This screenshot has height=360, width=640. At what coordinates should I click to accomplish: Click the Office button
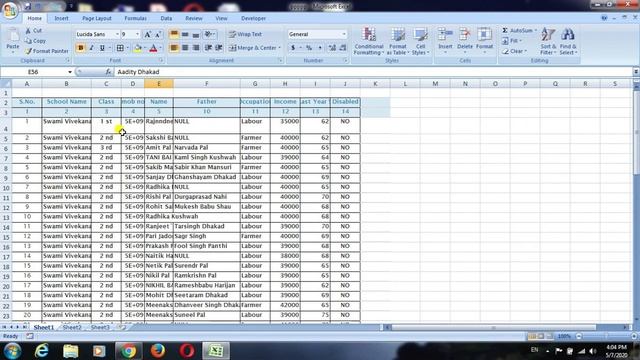coord(10,10)
